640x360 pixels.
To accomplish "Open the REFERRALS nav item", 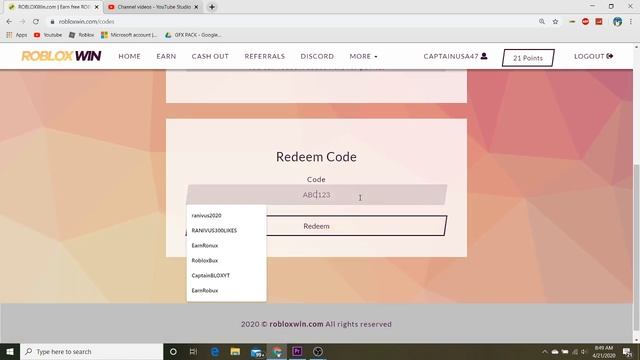I will [x=264, y=56].
